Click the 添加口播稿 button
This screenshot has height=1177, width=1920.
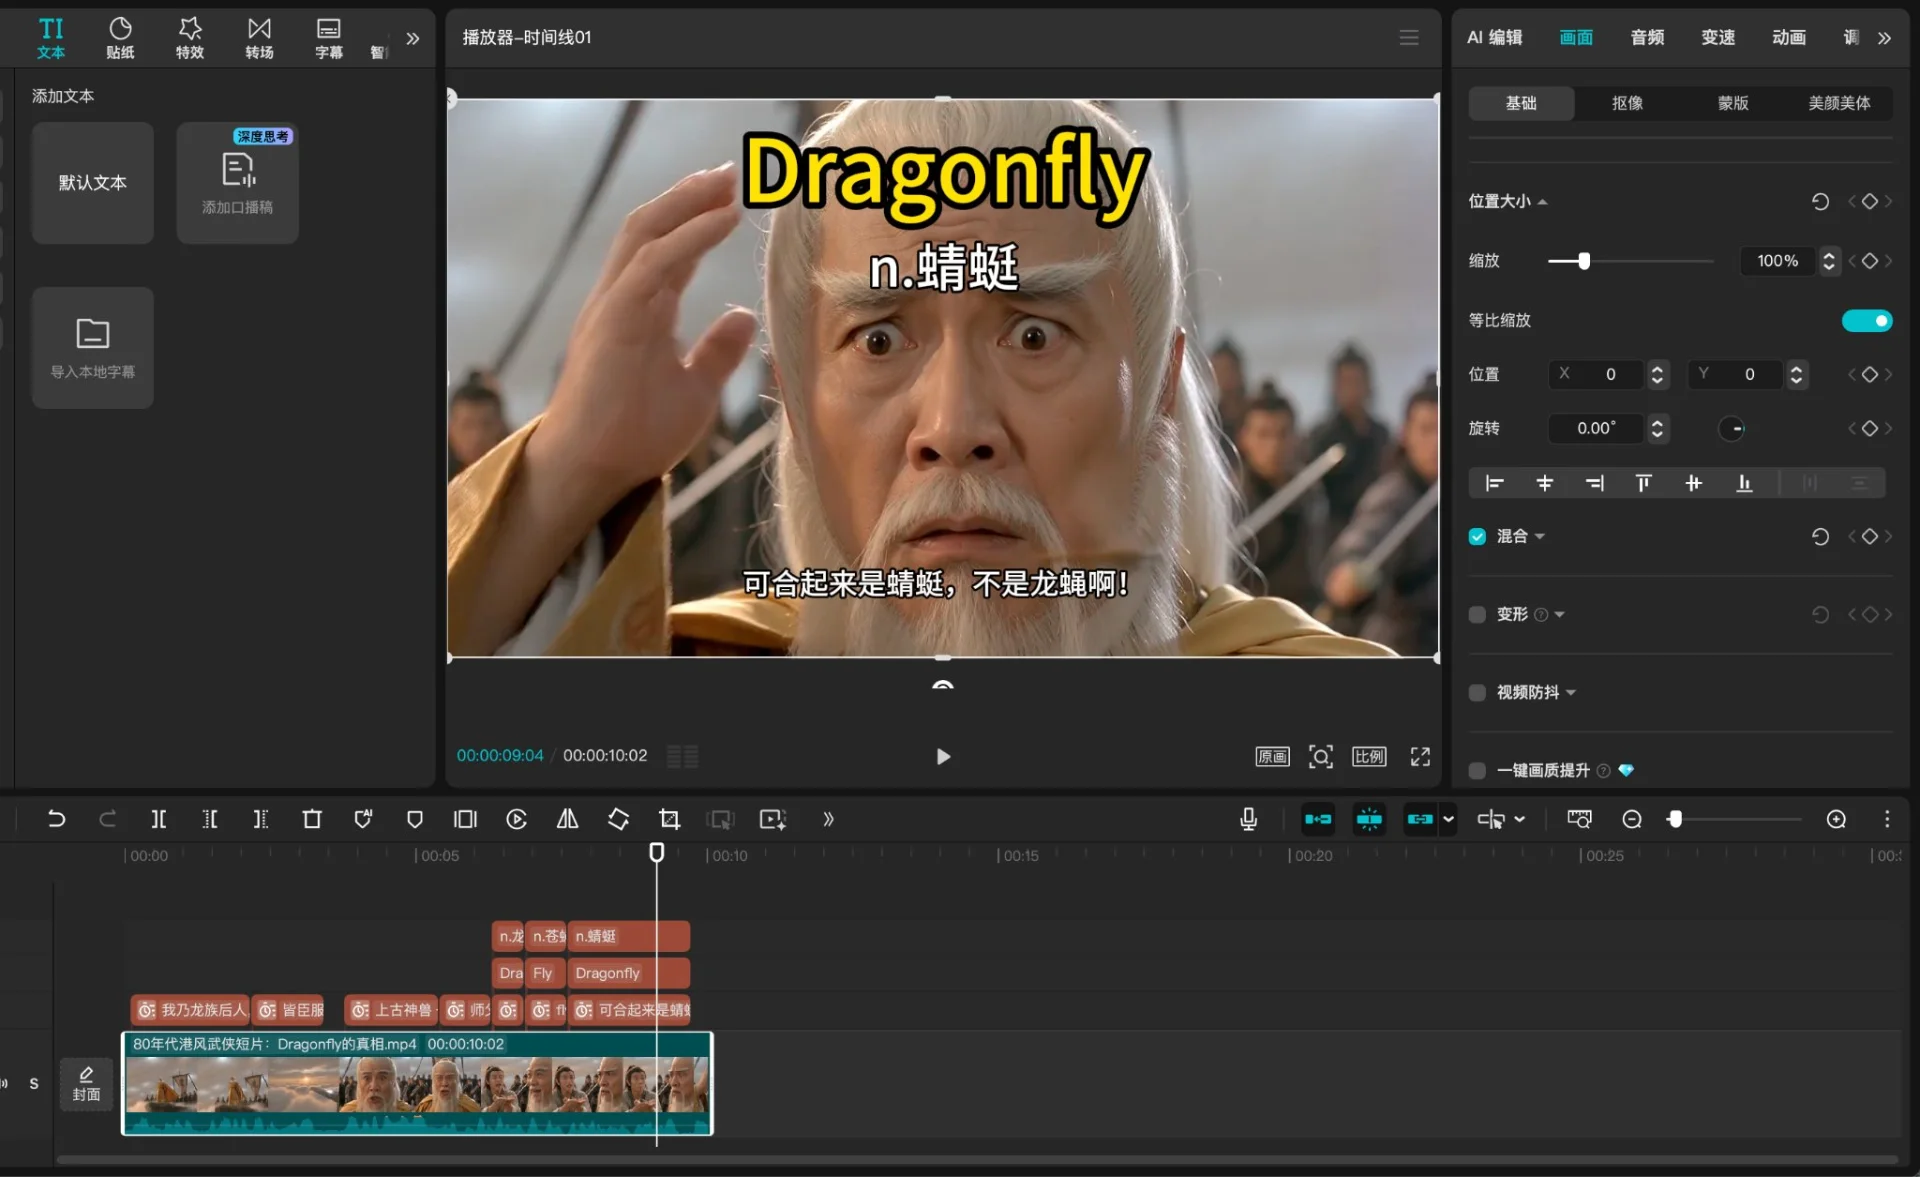click(237, 183)
